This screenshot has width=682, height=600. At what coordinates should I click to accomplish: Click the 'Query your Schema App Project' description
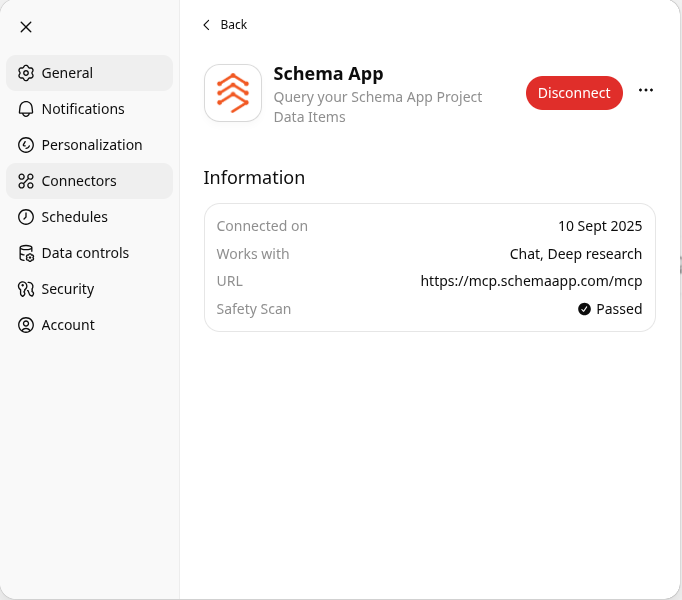click(x=378, y=97)
